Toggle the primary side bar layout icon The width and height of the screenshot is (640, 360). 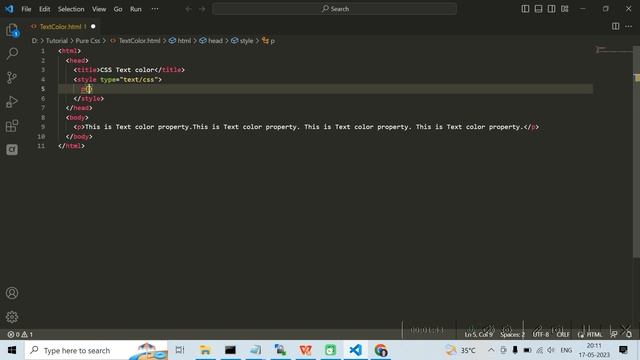tap(525, 9)
